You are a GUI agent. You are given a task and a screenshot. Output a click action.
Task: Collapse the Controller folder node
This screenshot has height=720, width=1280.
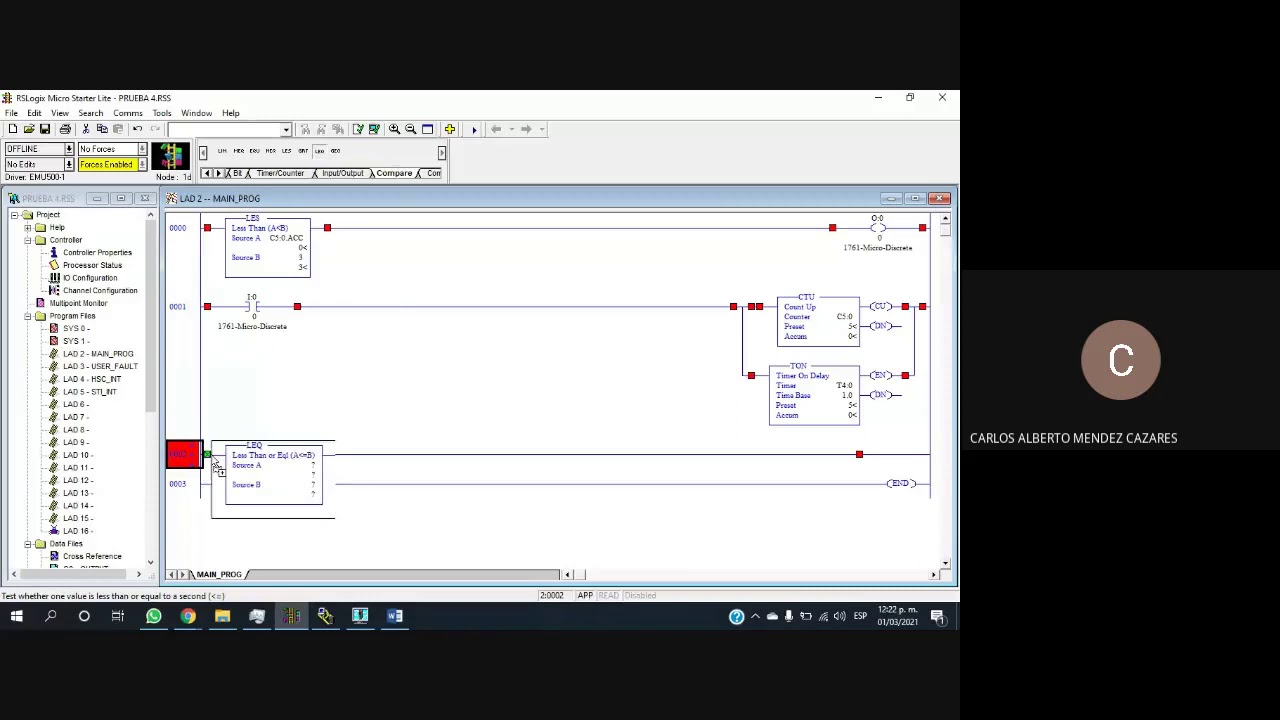[x=28, y=240]
